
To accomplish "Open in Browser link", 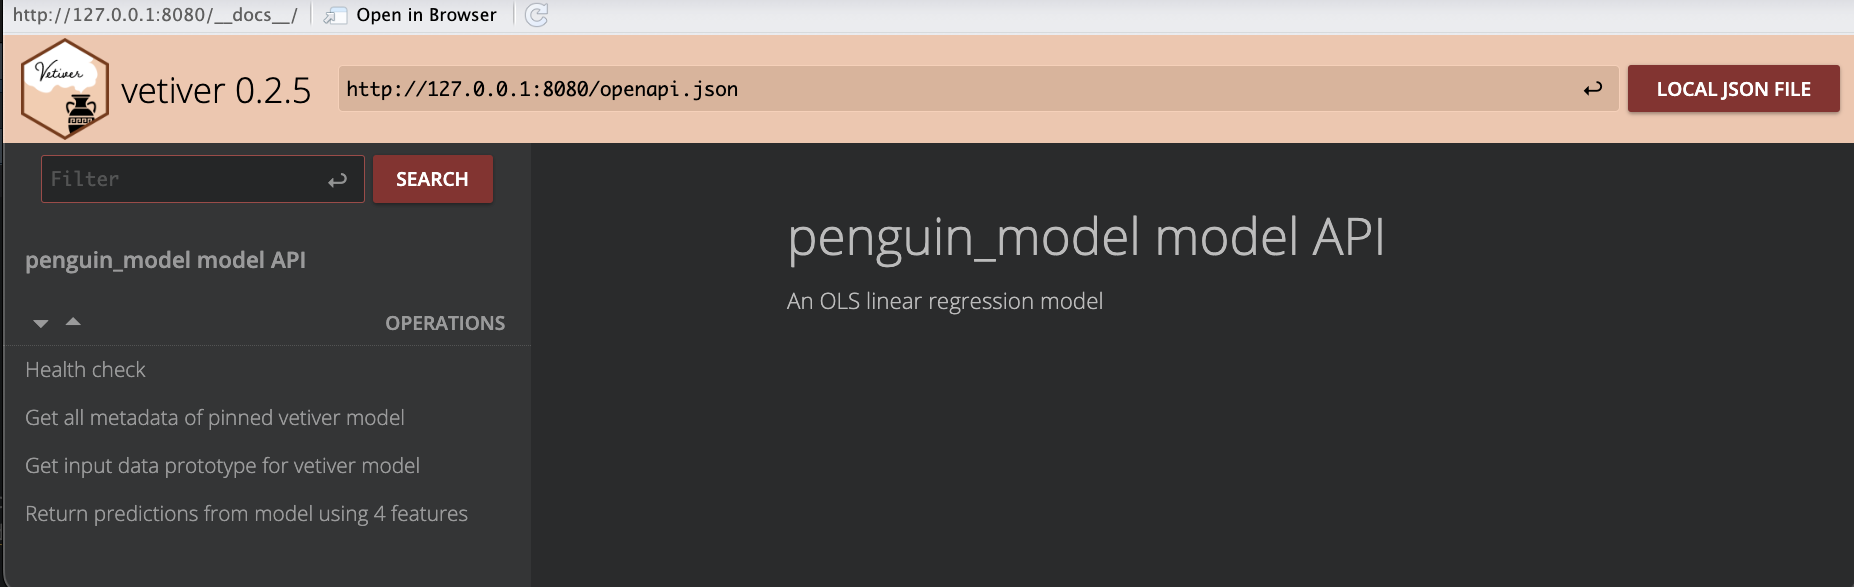I will click(x=426, y=15).
